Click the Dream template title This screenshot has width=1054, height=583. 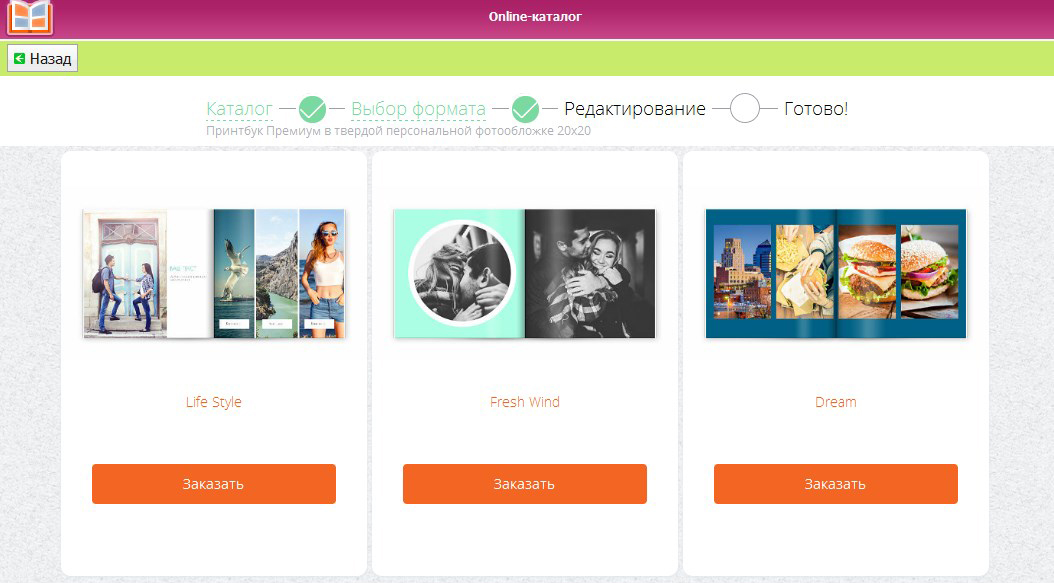[836, 402]
